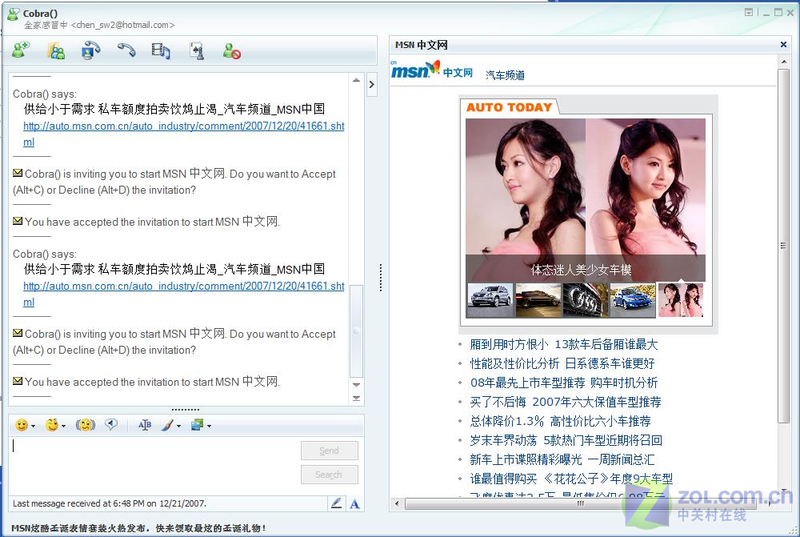Click the bottom MSN emoticon promotion text
Viewport: 800px width, 537px height.
pyautogui.click(x=138, y=528)
